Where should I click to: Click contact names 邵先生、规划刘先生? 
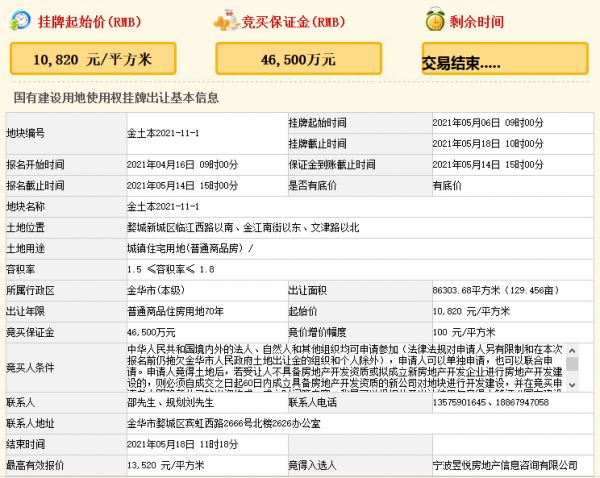pyautogui.click(x=170, y=403)
